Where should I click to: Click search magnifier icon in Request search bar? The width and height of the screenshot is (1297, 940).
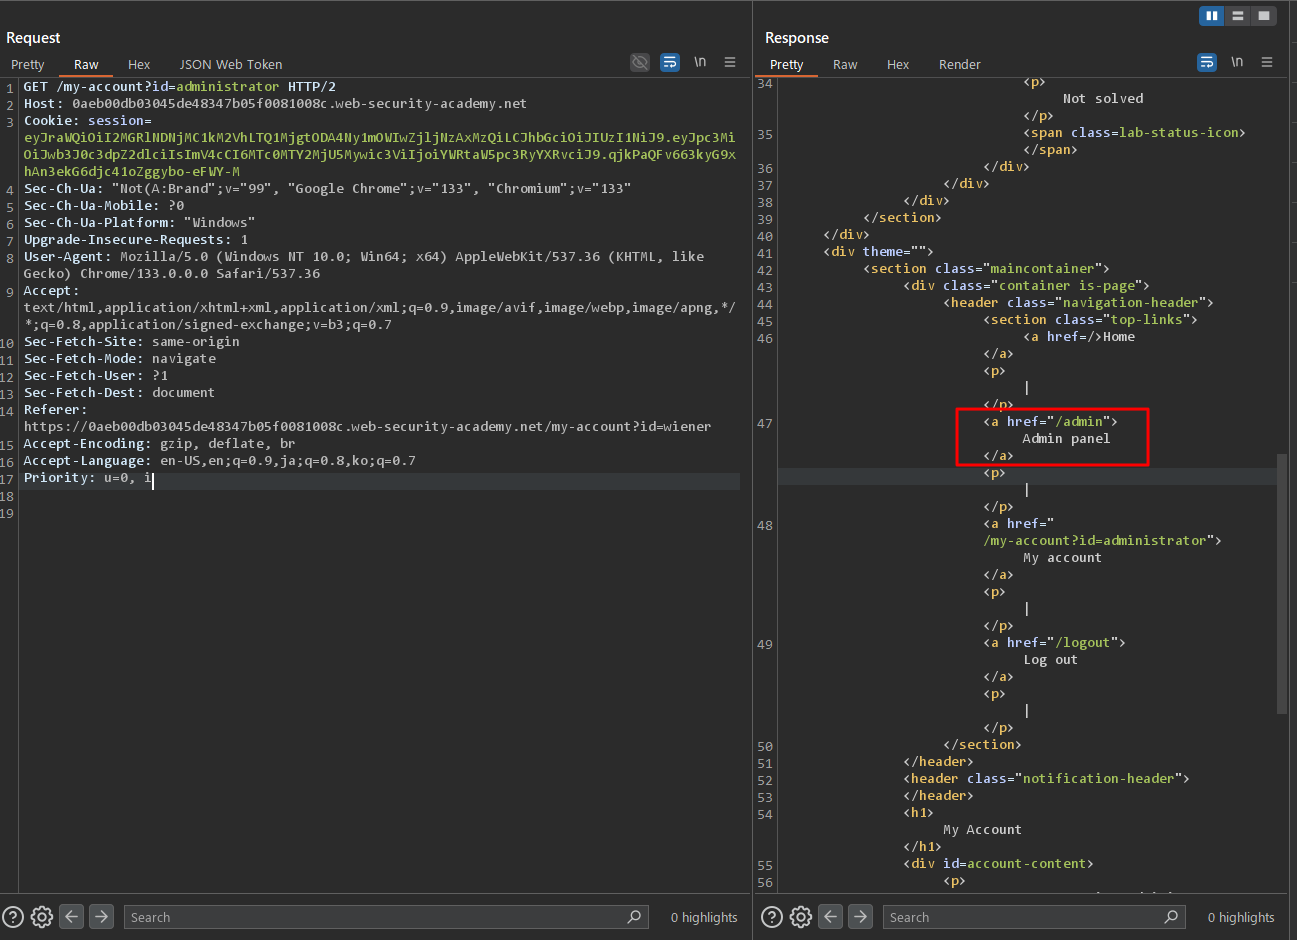[x=634, y=917]
